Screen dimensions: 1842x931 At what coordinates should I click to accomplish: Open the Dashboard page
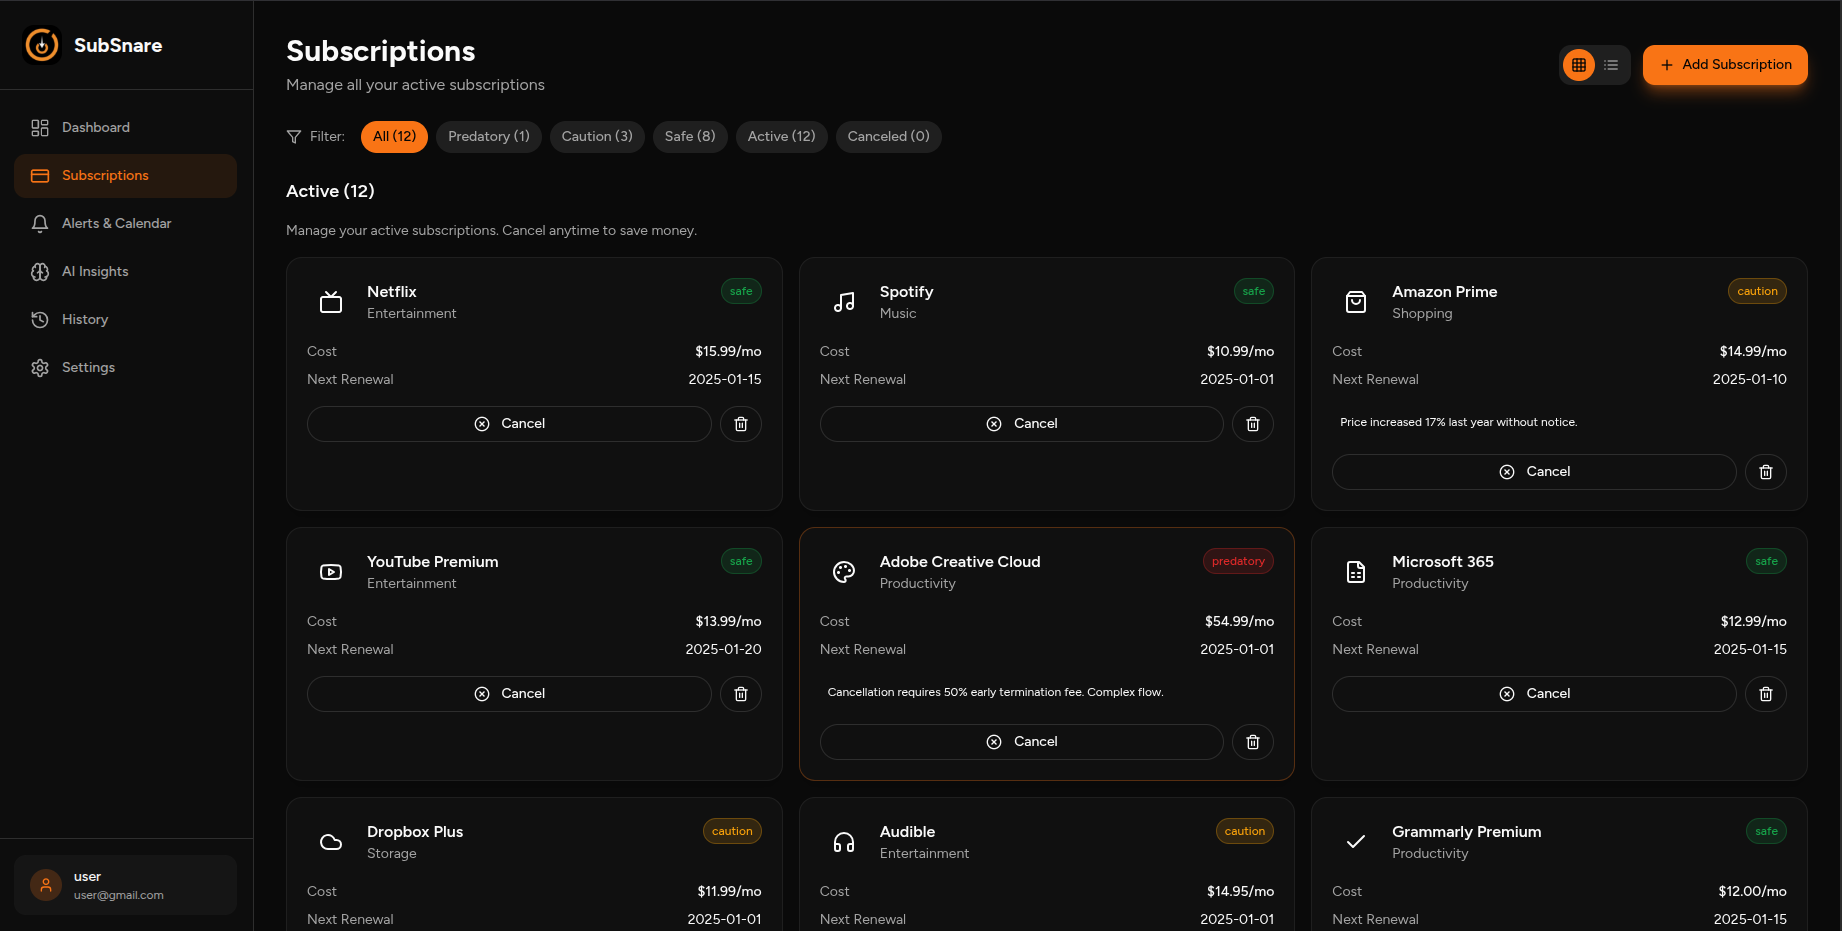tap(125, 128)
